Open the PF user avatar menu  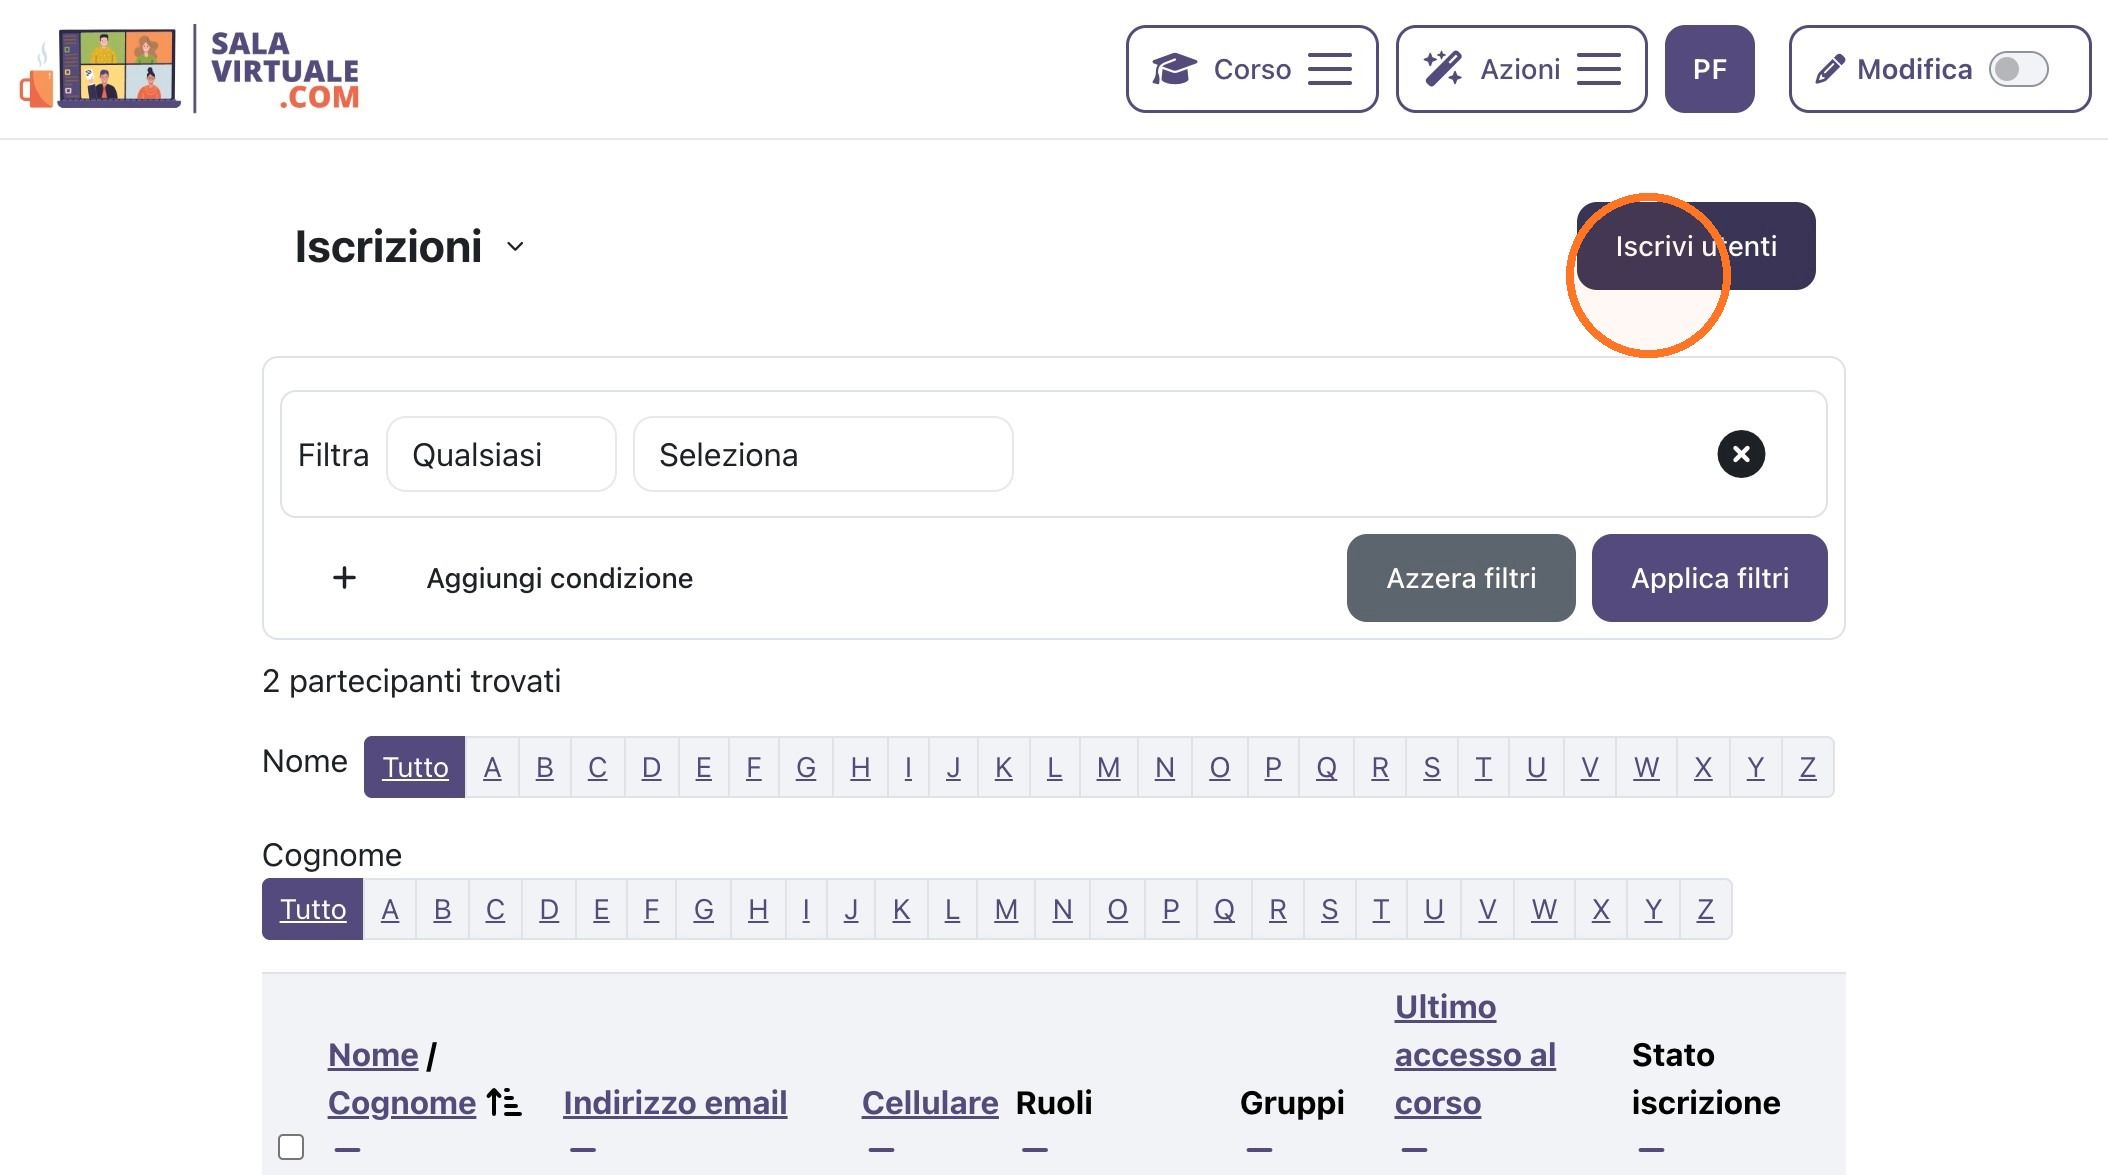(1709, 69)
